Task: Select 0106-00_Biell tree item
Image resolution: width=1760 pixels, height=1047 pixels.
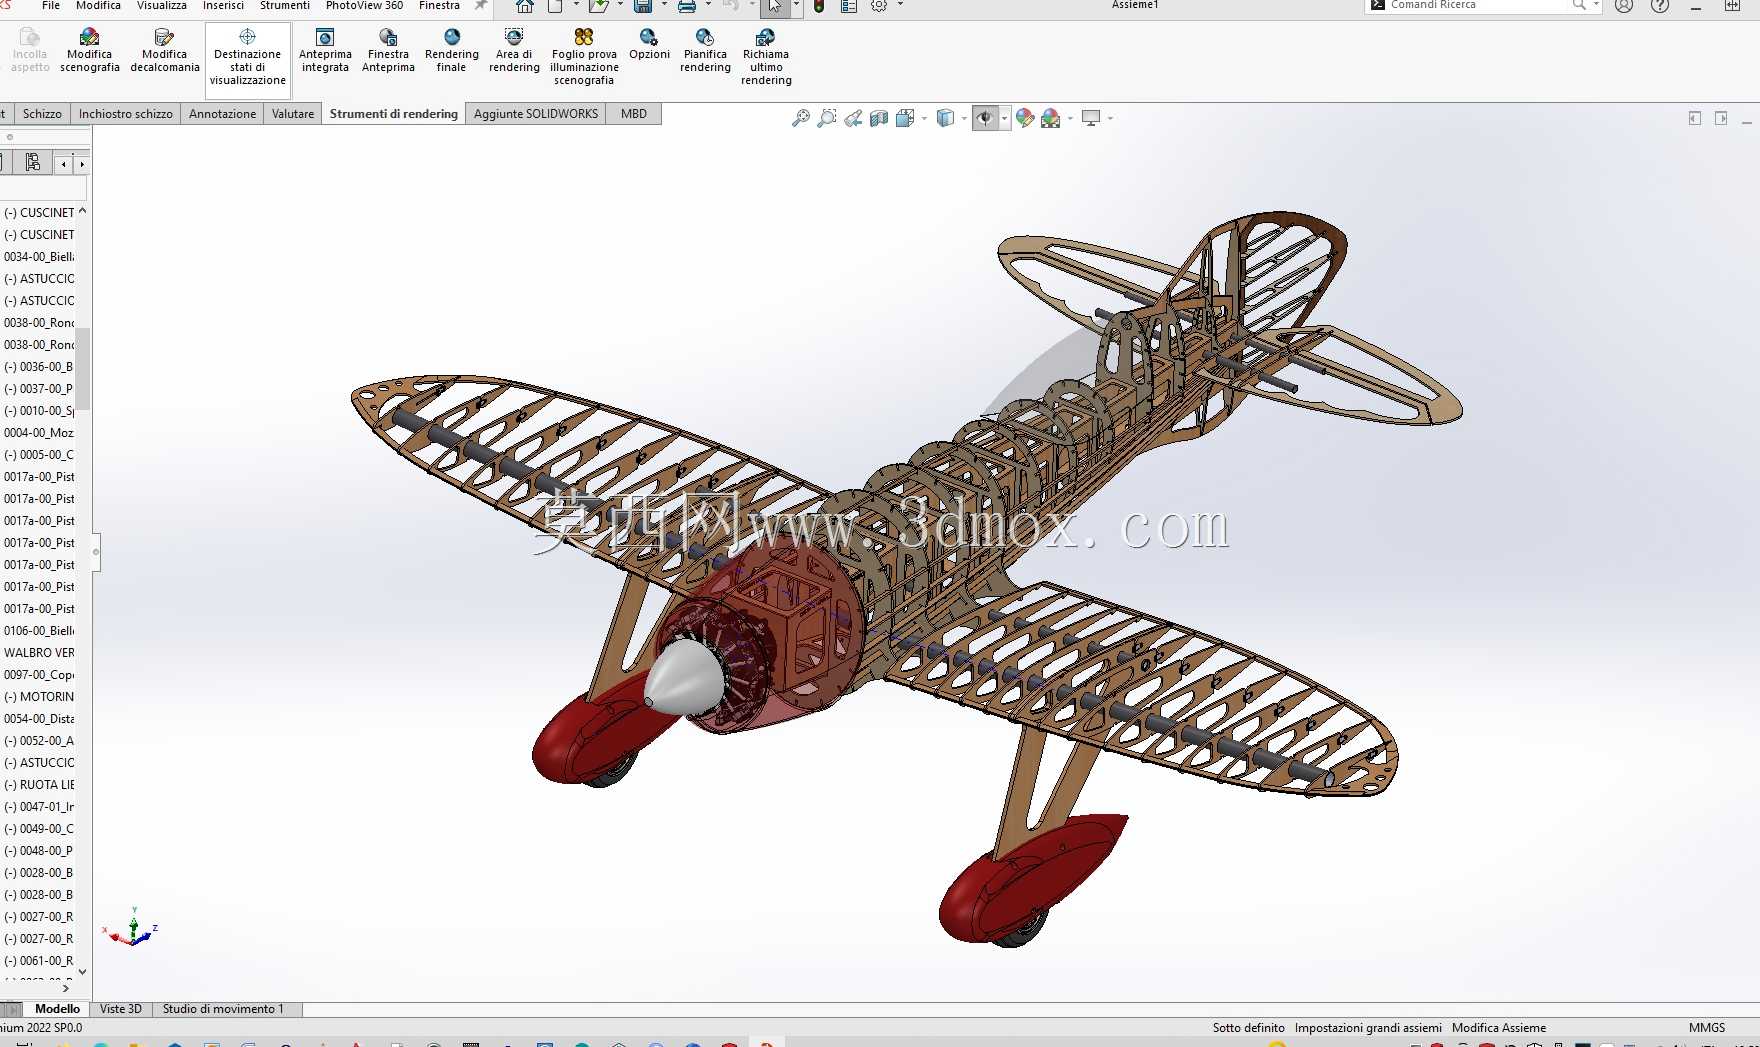Action: 39,631
